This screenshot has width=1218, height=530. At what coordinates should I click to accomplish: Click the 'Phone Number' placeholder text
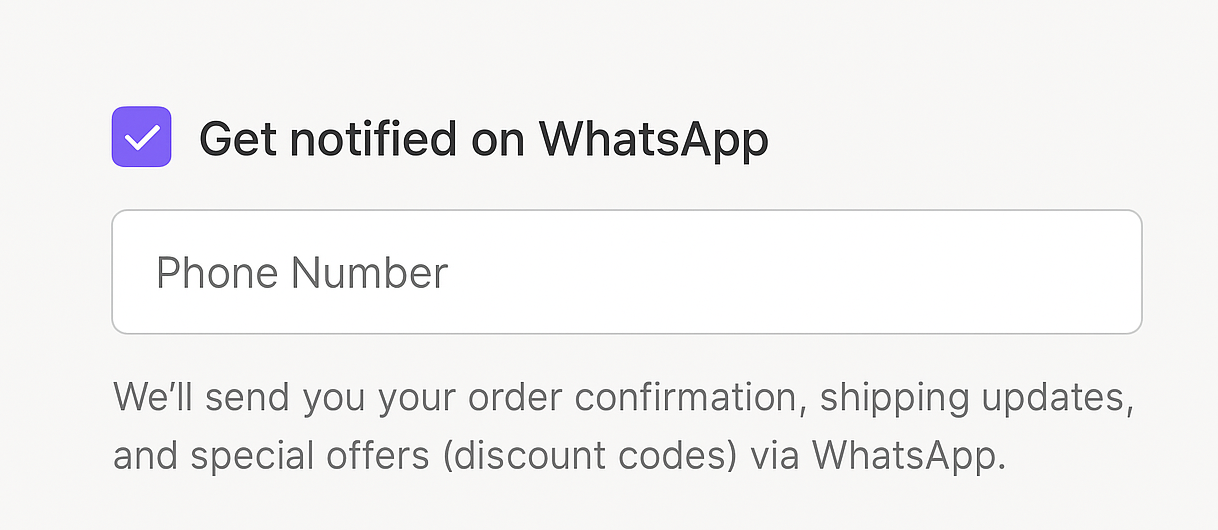click(x=302, y=273)
